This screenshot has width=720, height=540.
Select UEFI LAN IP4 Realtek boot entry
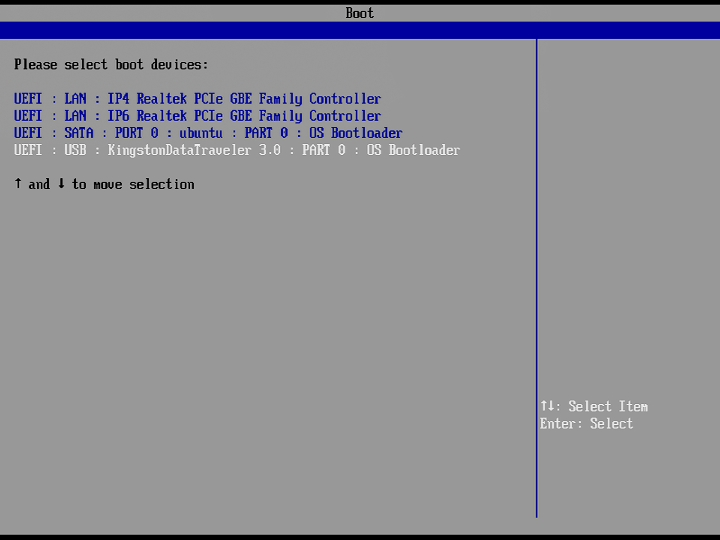[x=197, y=99]
